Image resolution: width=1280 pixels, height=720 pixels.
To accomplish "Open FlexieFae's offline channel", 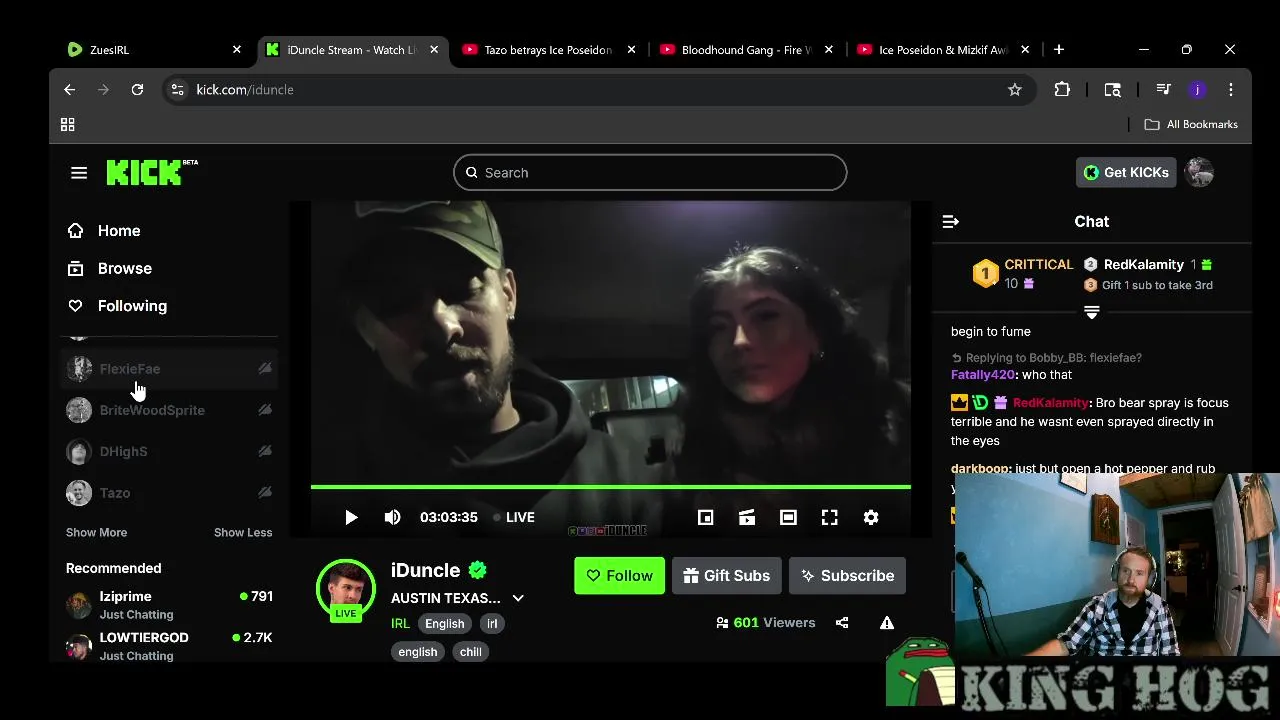I will [168, 369].
